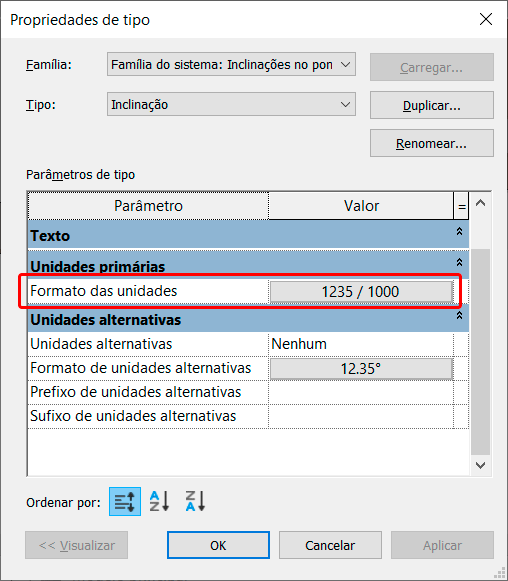Click the scrollbar up arrow

coord(481,203)
